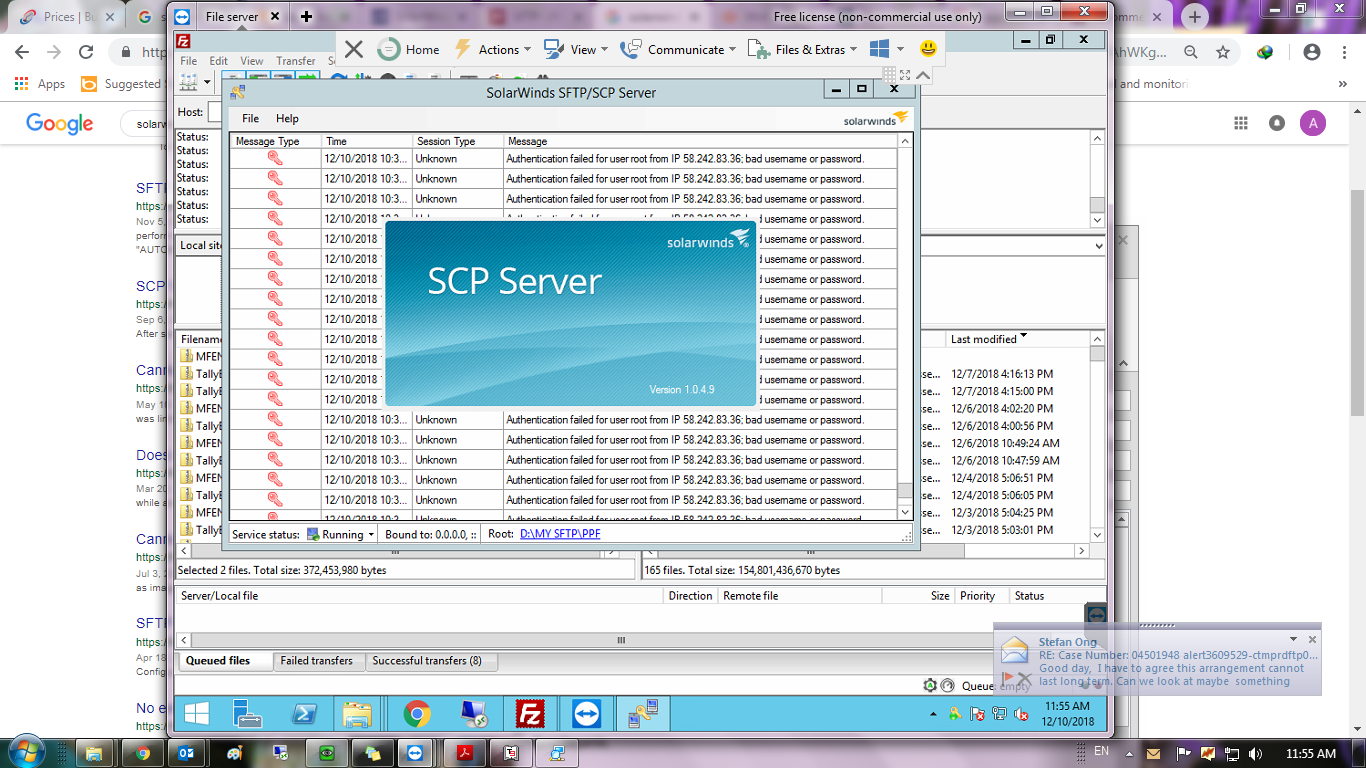Expand the View menu in TeamViewer toolbar
This screenshot has height=768, width=1366.
575,49
